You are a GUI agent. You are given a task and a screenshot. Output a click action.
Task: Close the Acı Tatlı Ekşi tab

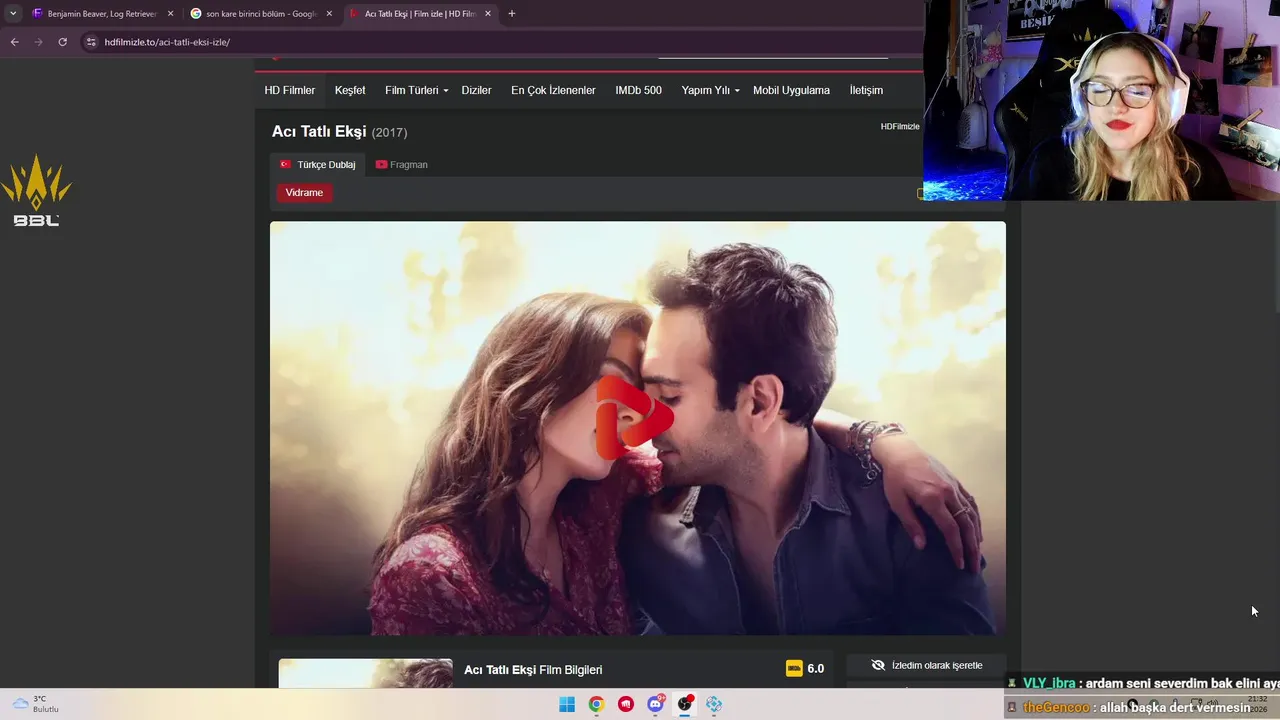click(x=487, y=14)
